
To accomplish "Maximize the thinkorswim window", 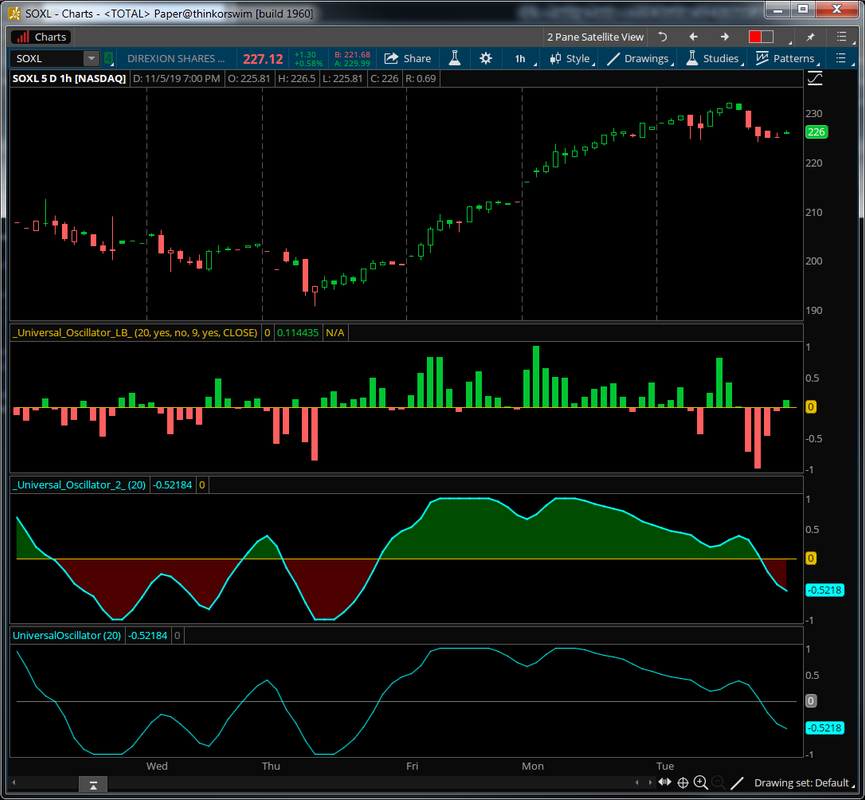I will [x=803, y=9].
